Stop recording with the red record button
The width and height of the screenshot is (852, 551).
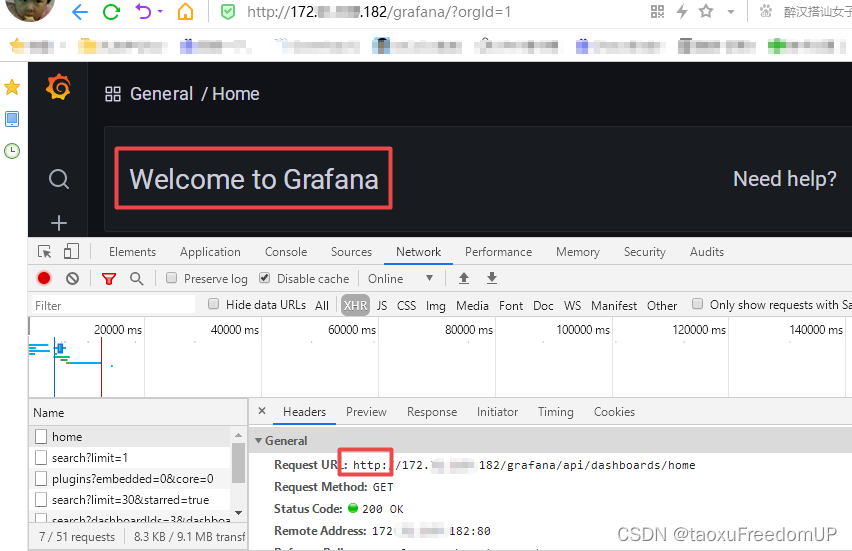click(x=44, y=278)
